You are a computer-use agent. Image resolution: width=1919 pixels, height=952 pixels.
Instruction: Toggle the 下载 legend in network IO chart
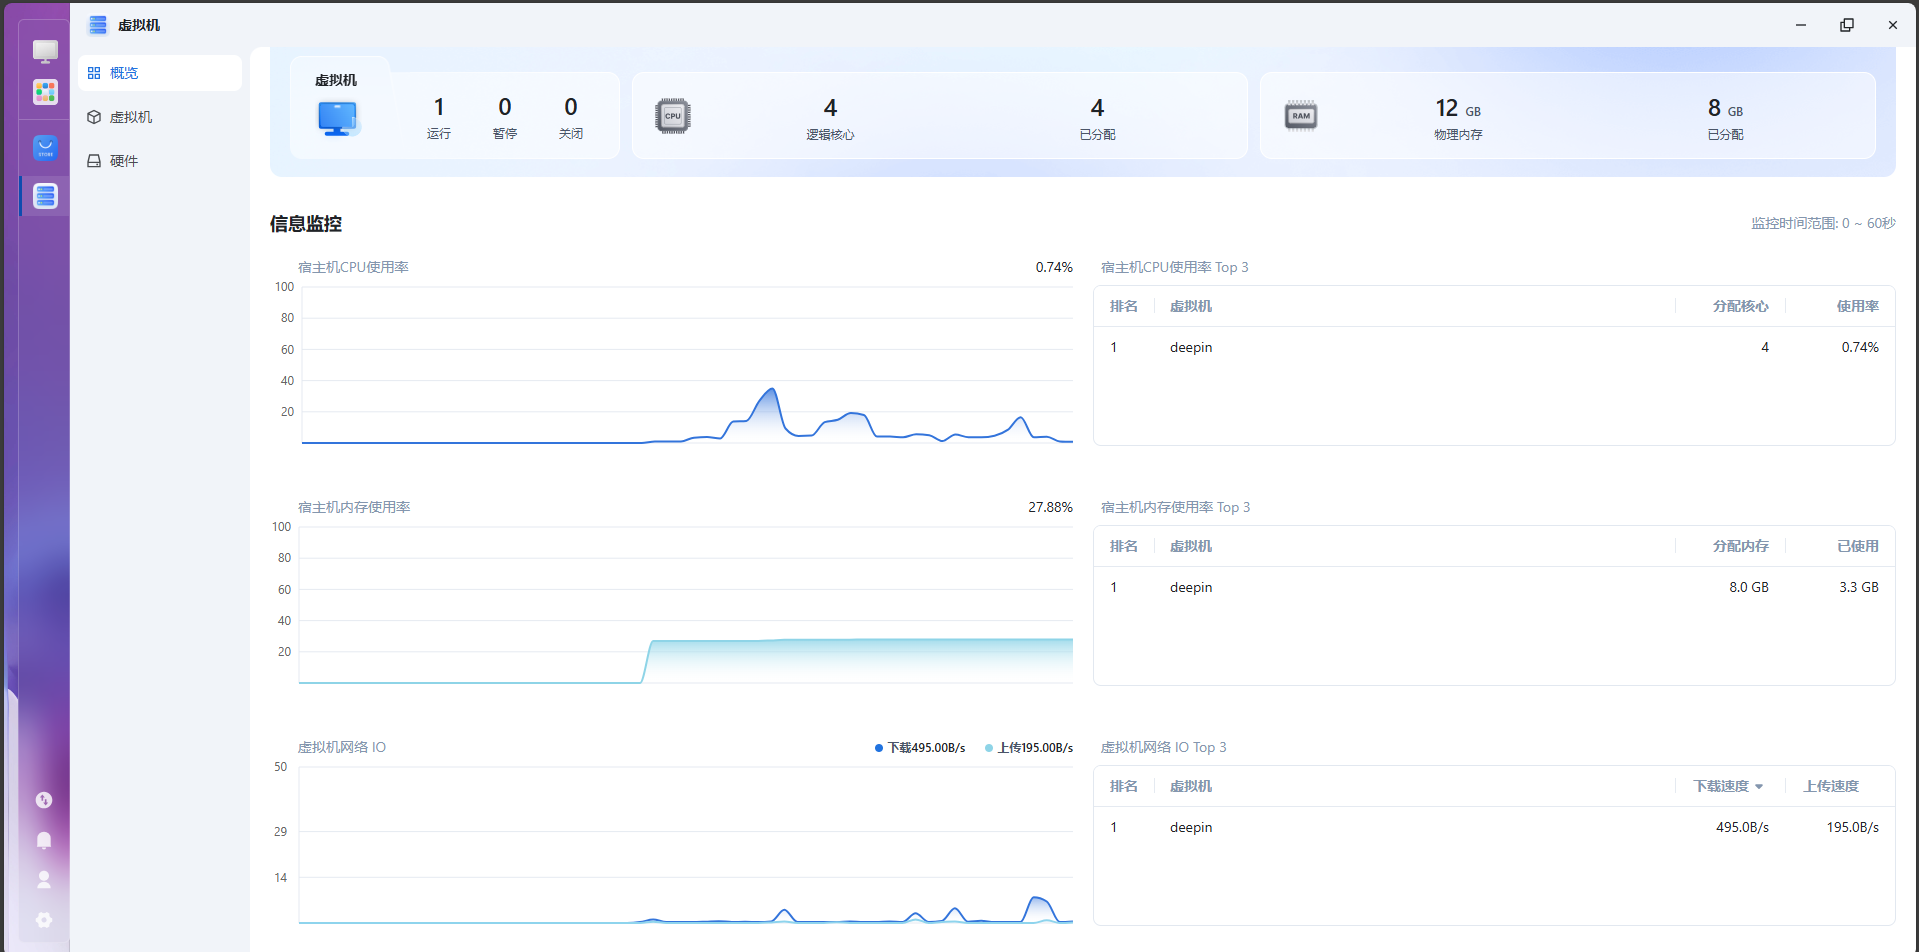[920, 748]
